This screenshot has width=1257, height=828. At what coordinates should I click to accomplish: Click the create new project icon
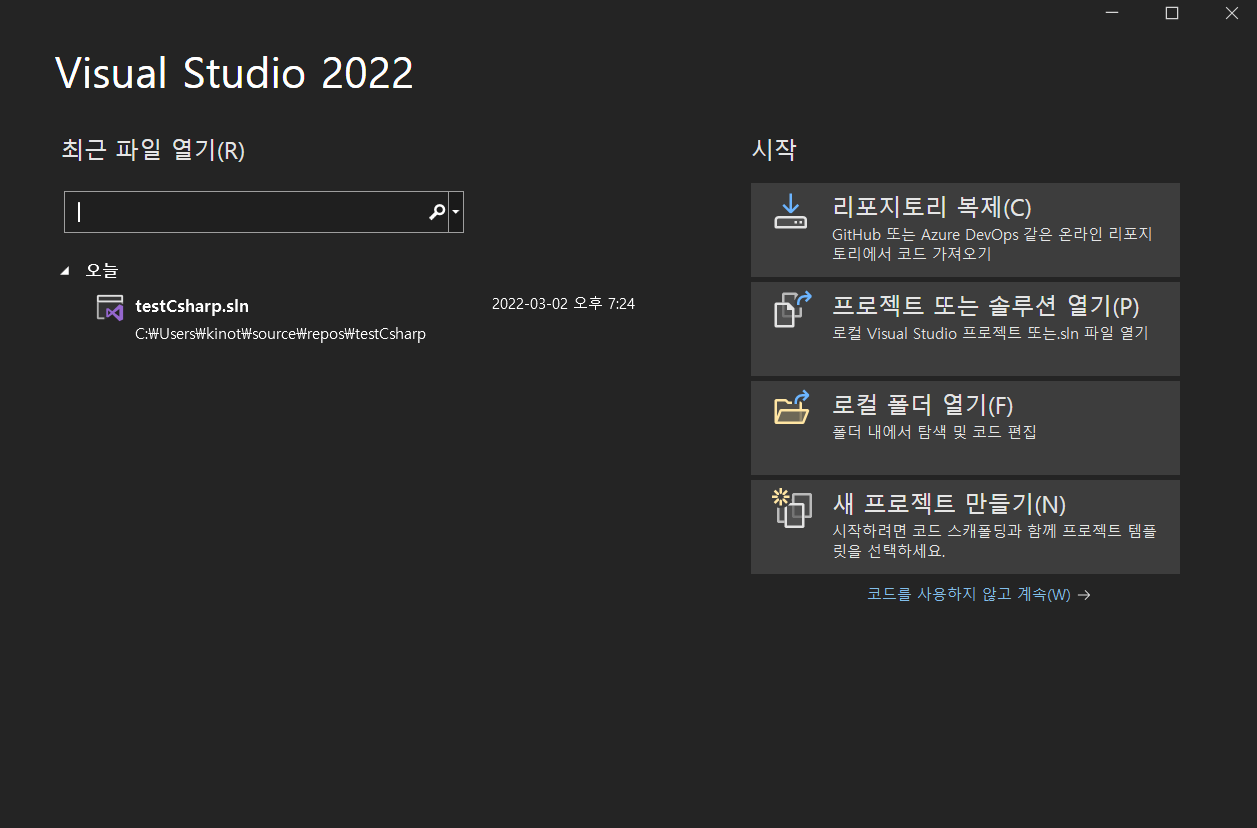click(x=791, y=507)
